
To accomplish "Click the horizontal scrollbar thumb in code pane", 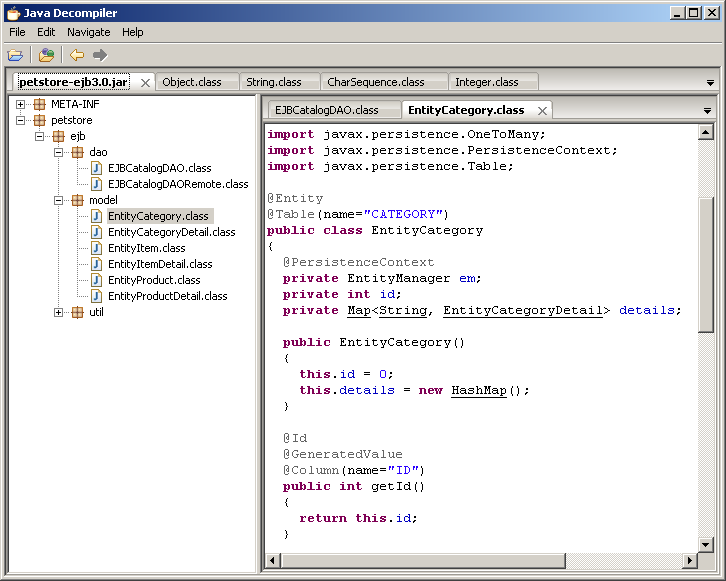I will pos(423,561).
